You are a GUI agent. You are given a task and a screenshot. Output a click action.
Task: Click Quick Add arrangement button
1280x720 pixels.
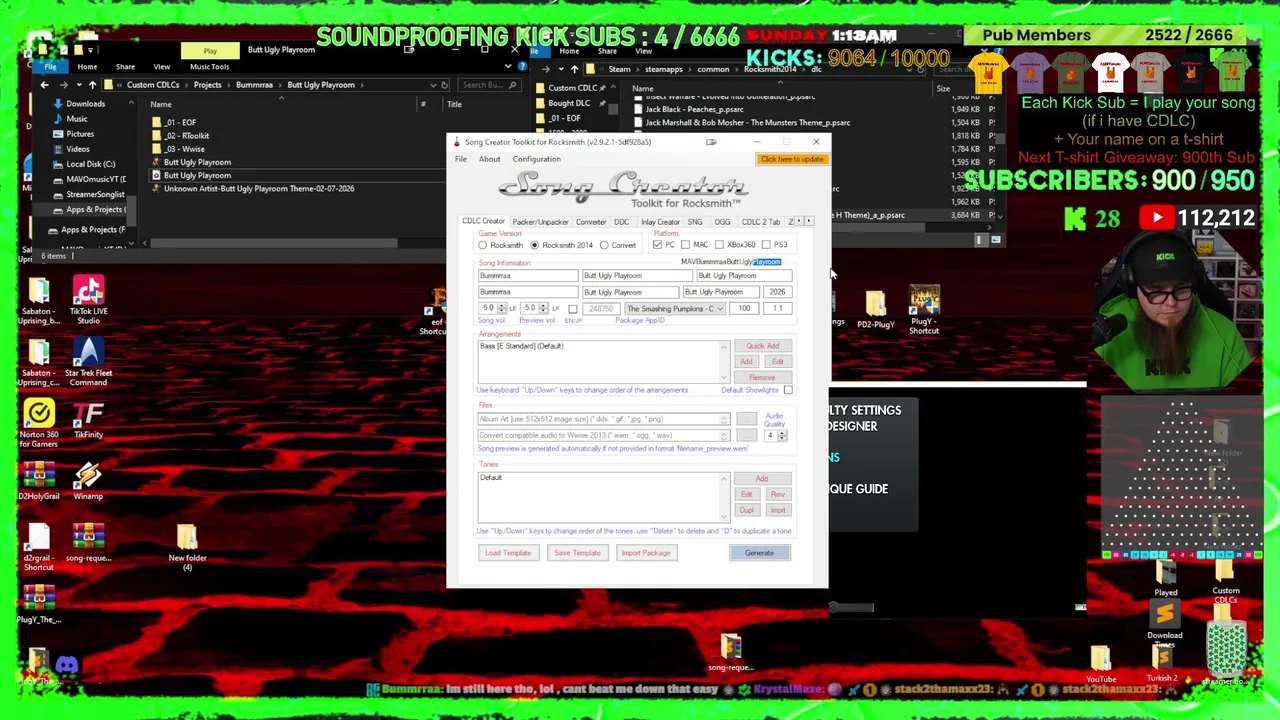[x=762, y=346]
